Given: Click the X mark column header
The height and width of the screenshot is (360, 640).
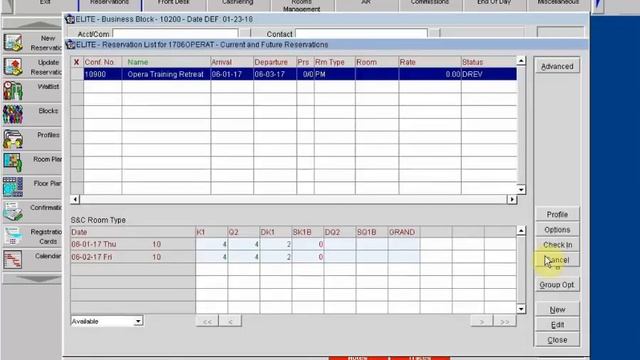Looking at the screenshot, I should (x=76, y=62).
